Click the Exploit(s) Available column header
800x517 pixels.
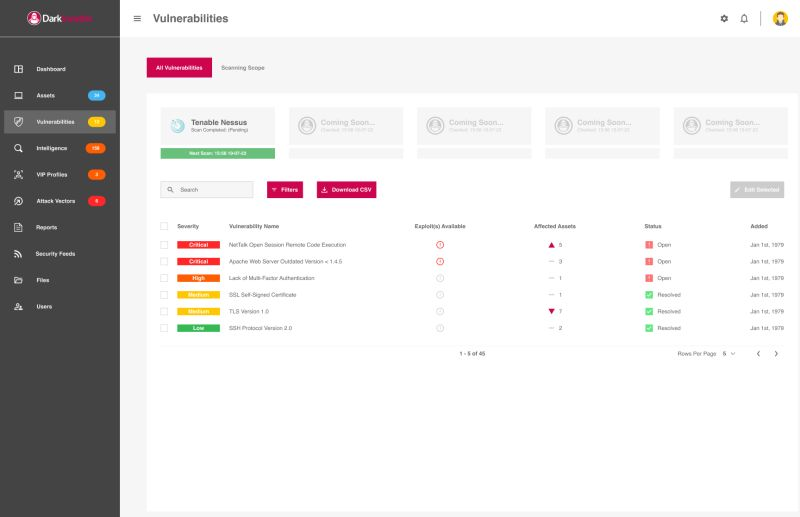click(x=440, y=226)
